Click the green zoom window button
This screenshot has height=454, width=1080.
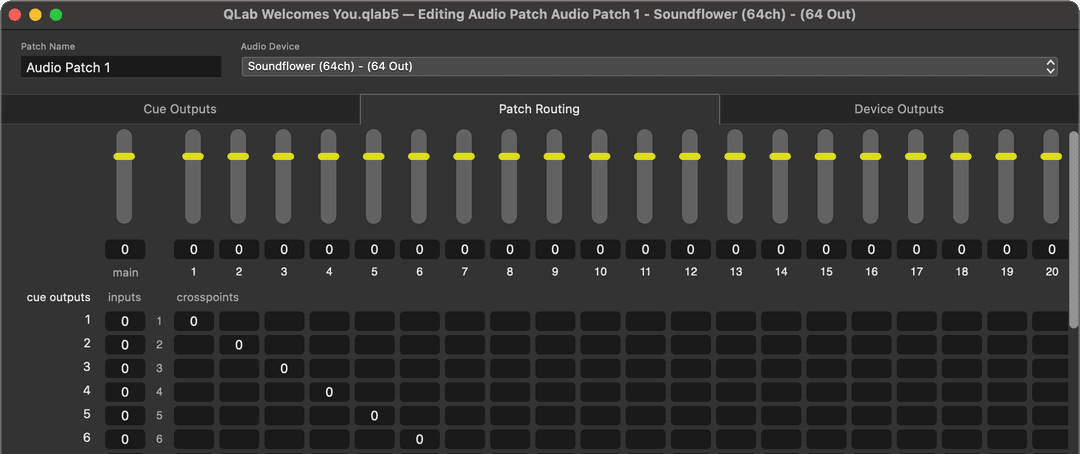pyautogui.click(x=56, y=15)
